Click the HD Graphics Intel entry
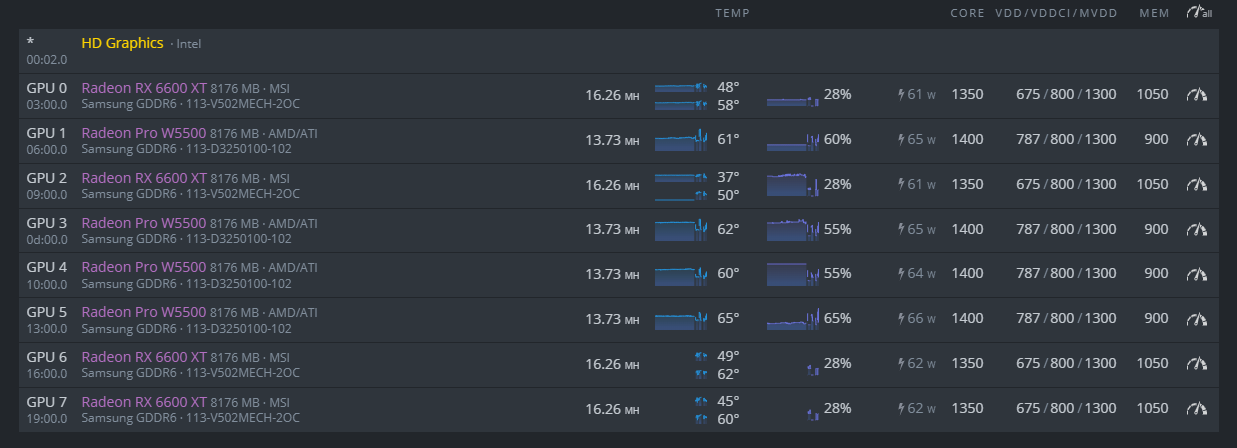Image resolution: width=1237 pixels, height=448 pixels. click(122, 43)
